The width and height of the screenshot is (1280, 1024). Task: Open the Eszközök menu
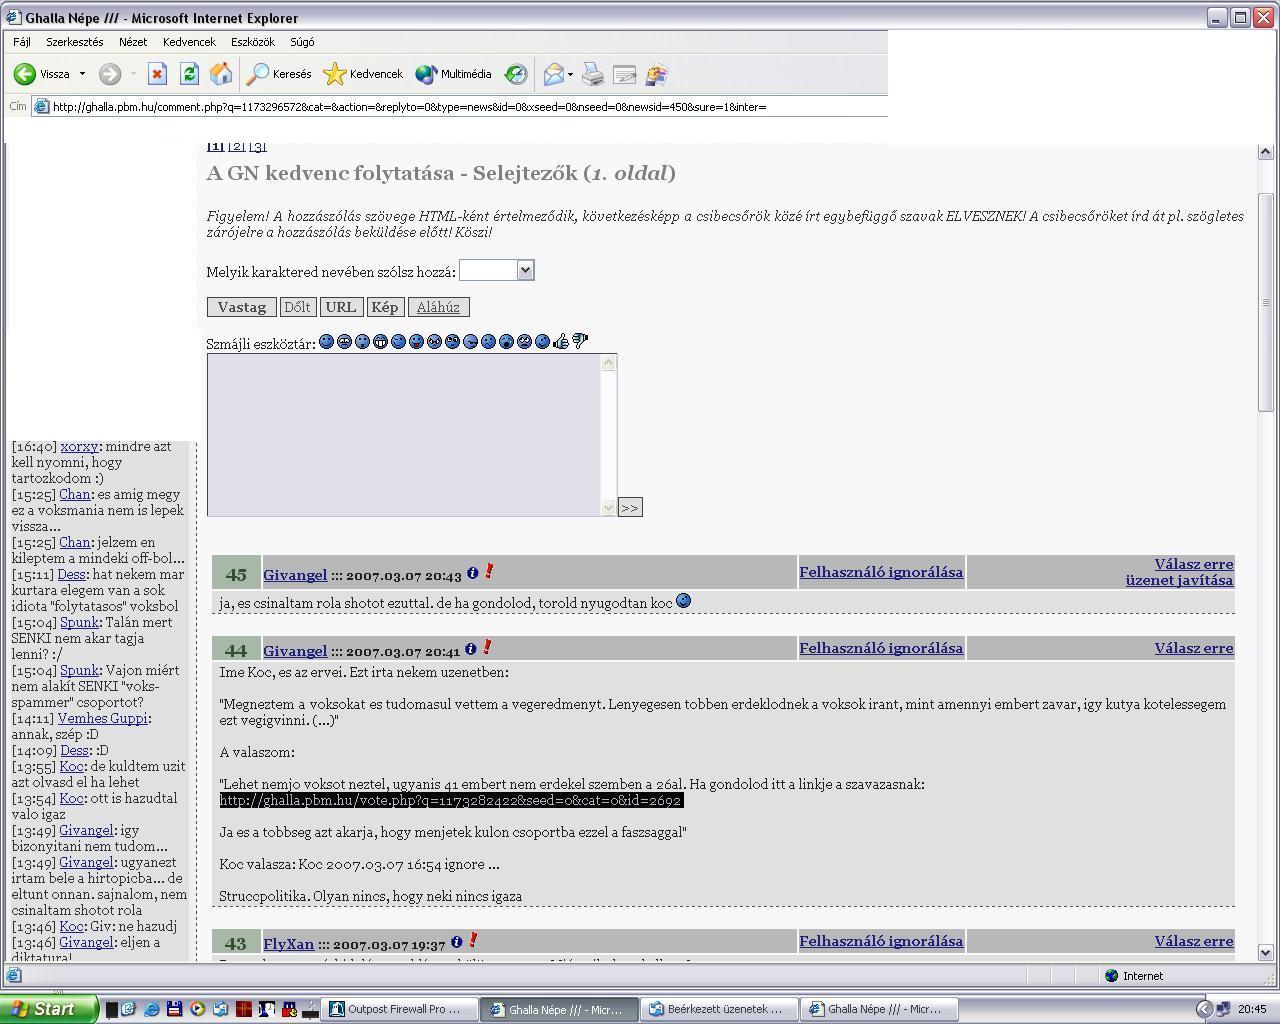(x=252, y=42)
